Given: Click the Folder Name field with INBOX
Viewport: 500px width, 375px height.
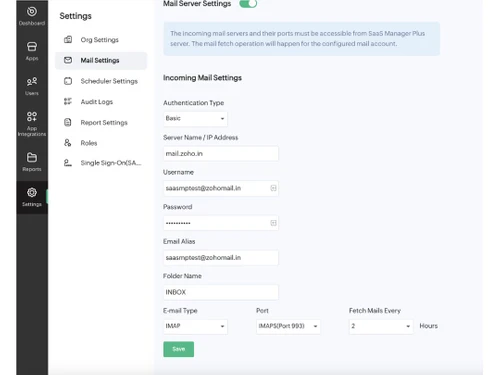Looking at the screenshot, I should [221, 292].
